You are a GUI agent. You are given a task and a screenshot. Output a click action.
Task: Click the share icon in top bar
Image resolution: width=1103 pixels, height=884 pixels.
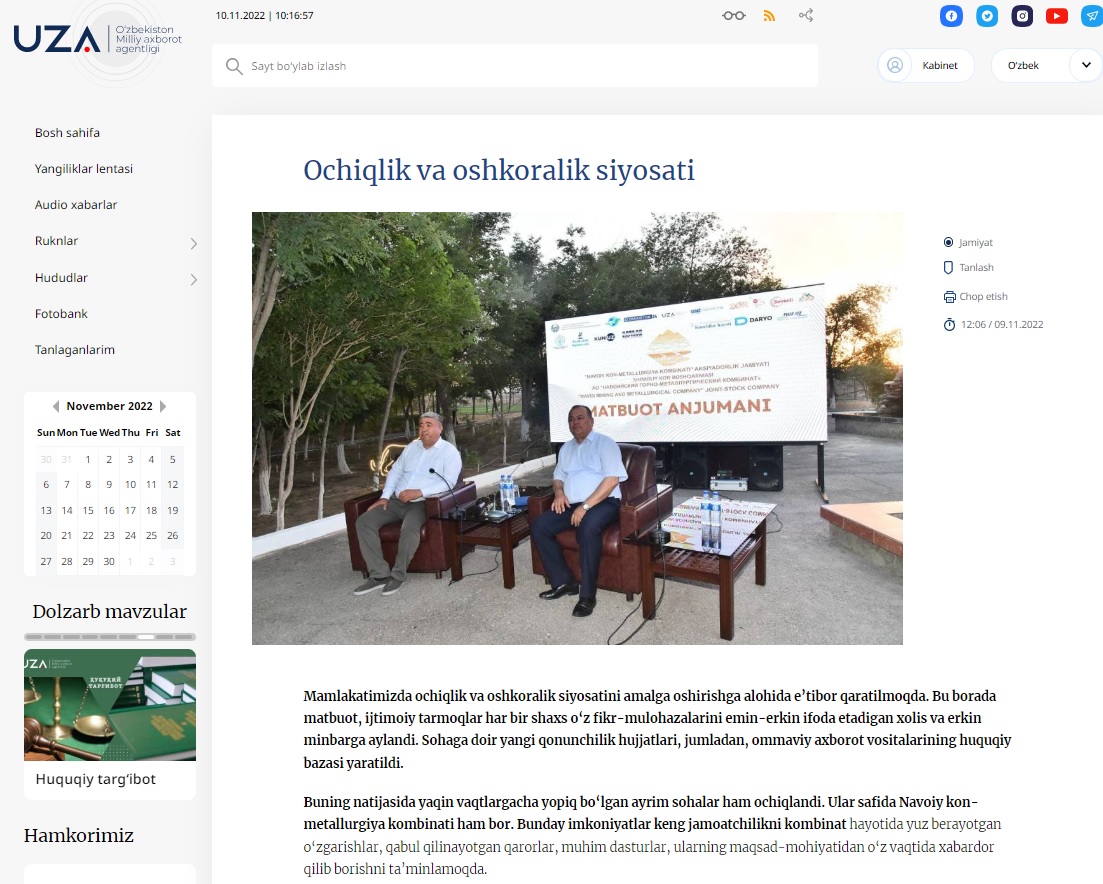pyautogui.click(x=805, y=16)
